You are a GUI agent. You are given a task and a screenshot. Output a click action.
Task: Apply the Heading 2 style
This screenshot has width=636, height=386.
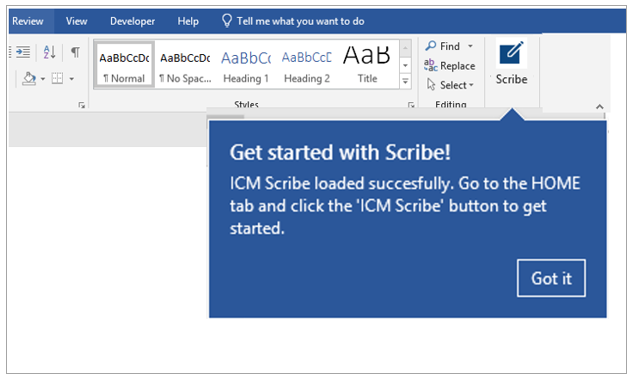(x=307, y=64)
